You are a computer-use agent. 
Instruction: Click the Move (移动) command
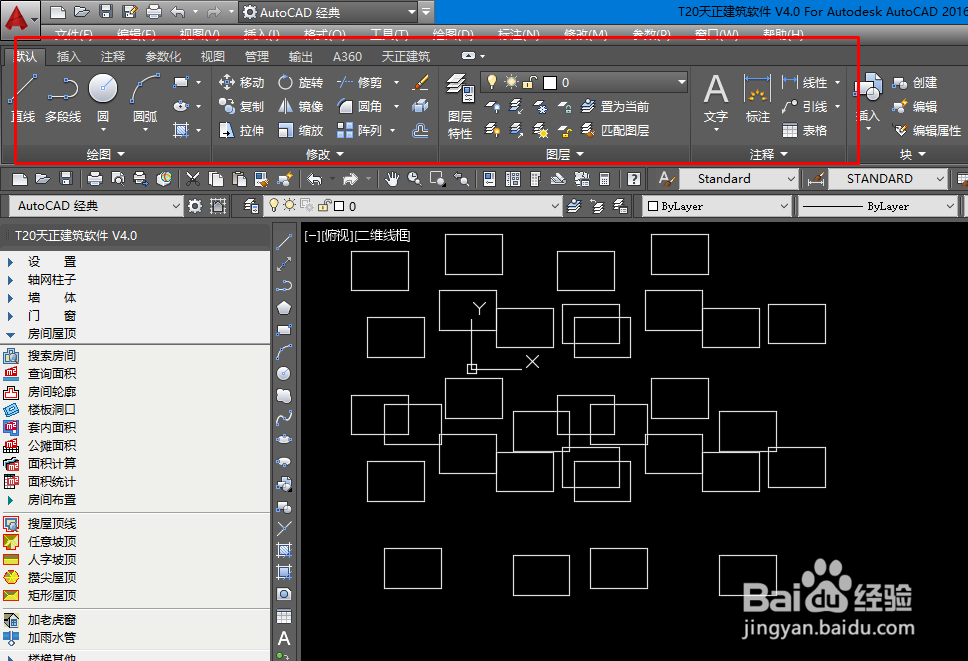click(241, 82)
